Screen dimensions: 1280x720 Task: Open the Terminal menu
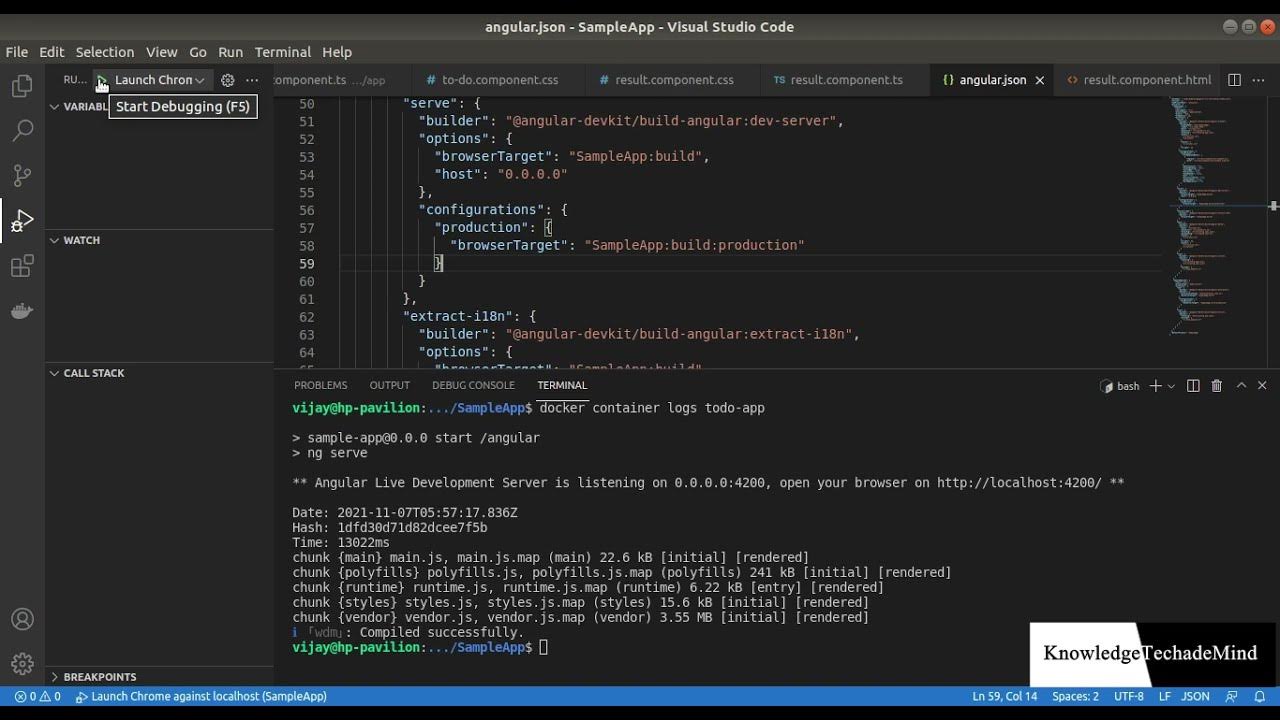click(x=283, y=52)
